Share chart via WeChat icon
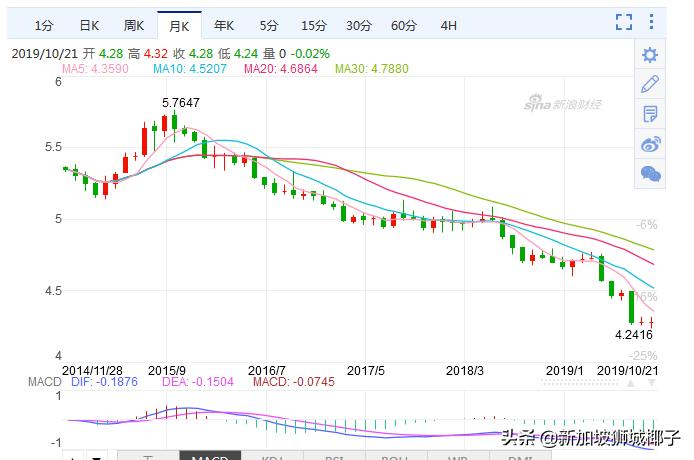This screenshot has width=694, height=460. coord(650,174)
